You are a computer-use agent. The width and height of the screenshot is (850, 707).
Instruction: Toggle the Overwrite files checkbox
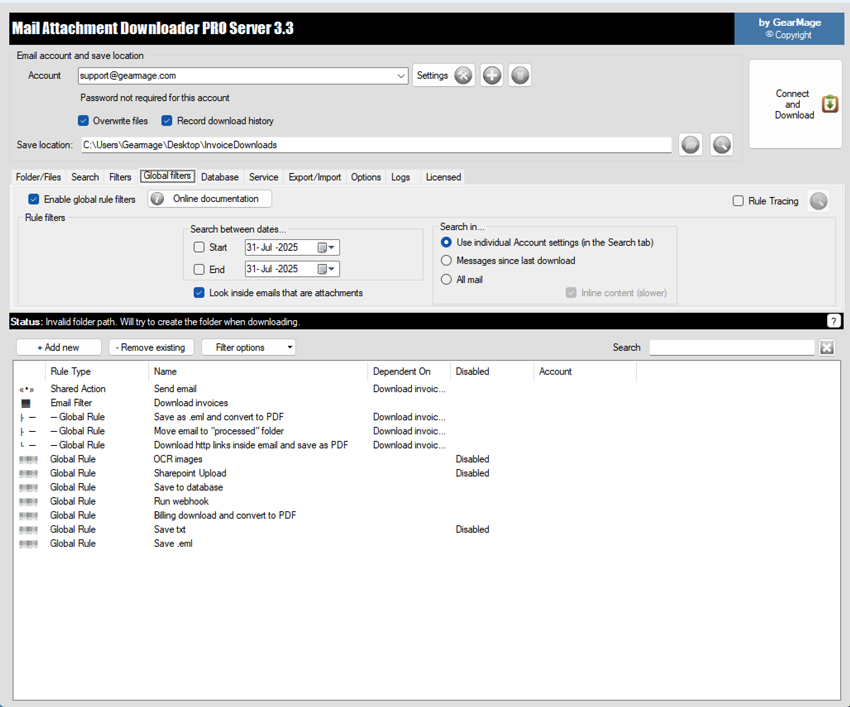point(82,120)
